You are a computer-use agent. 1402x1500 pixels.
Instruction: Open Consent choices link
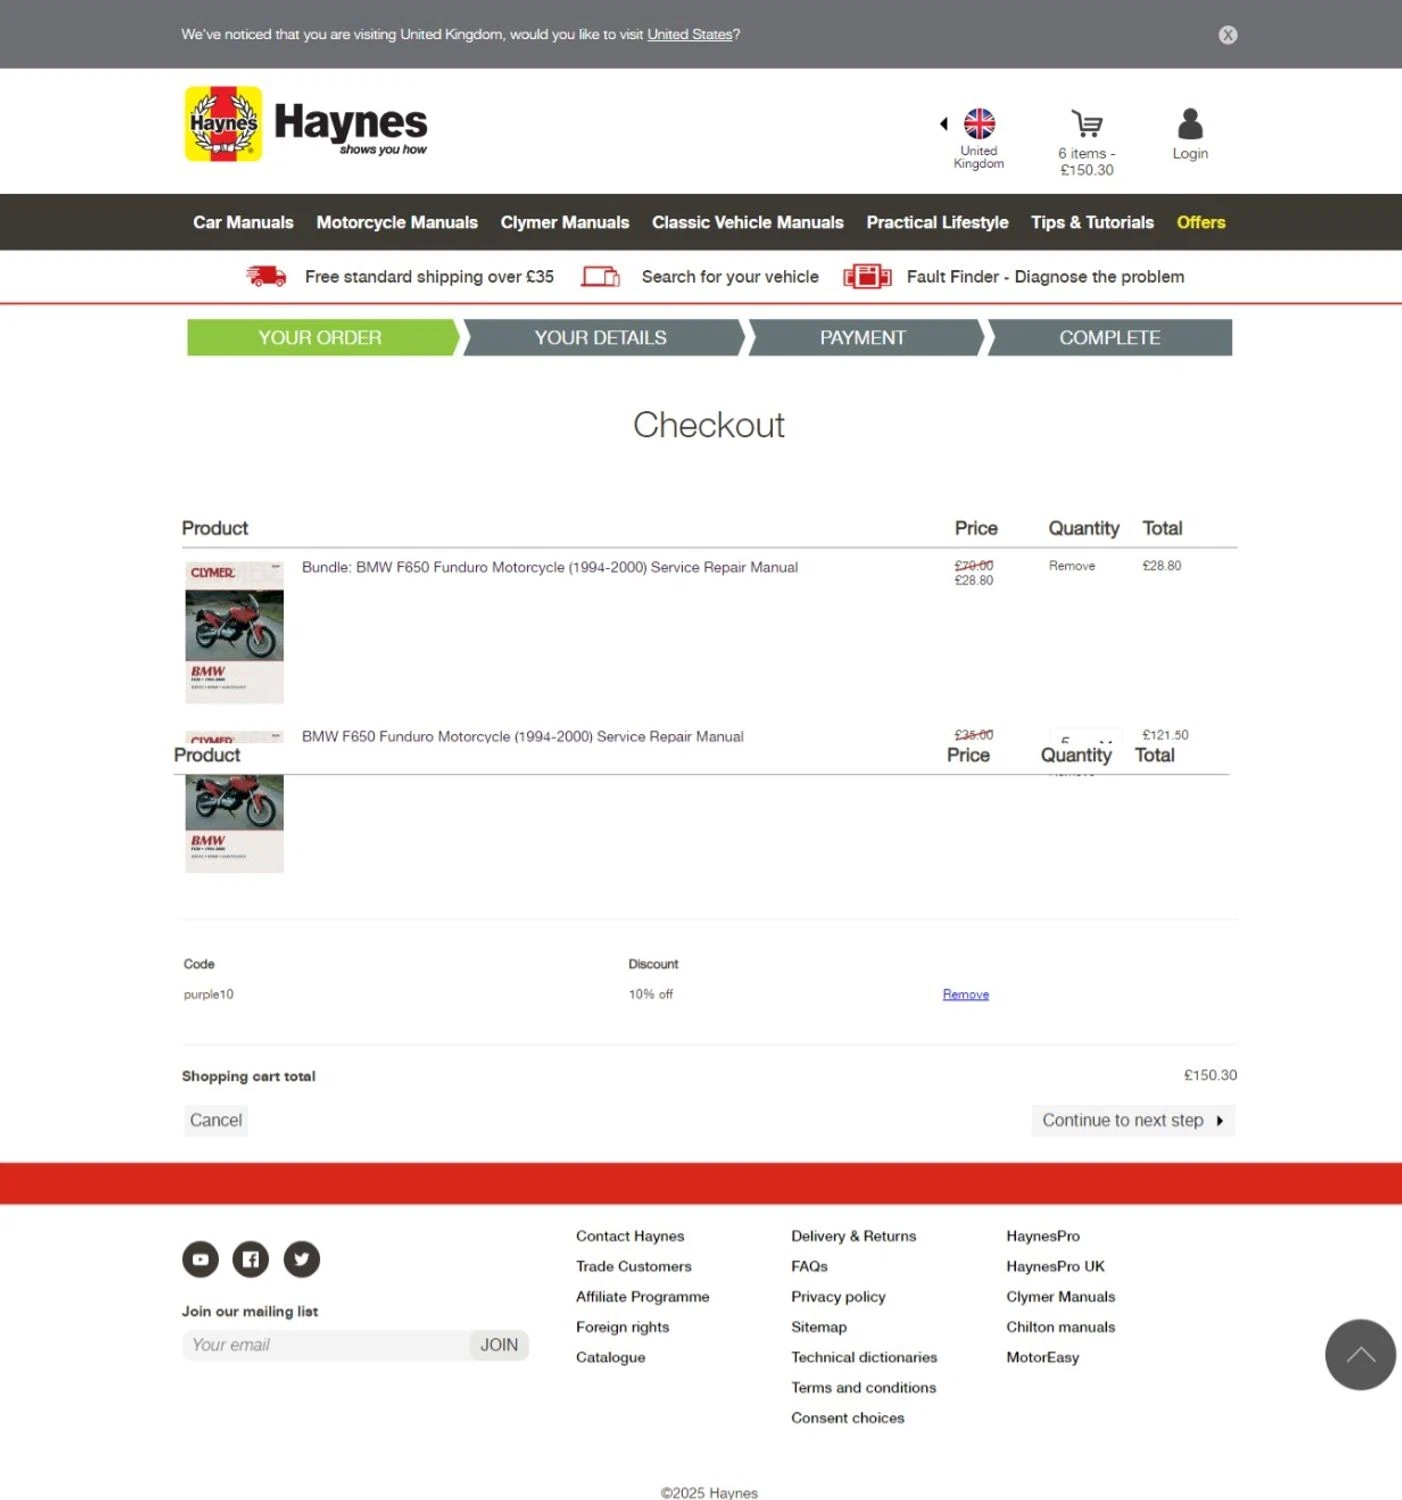(848, 1418)
